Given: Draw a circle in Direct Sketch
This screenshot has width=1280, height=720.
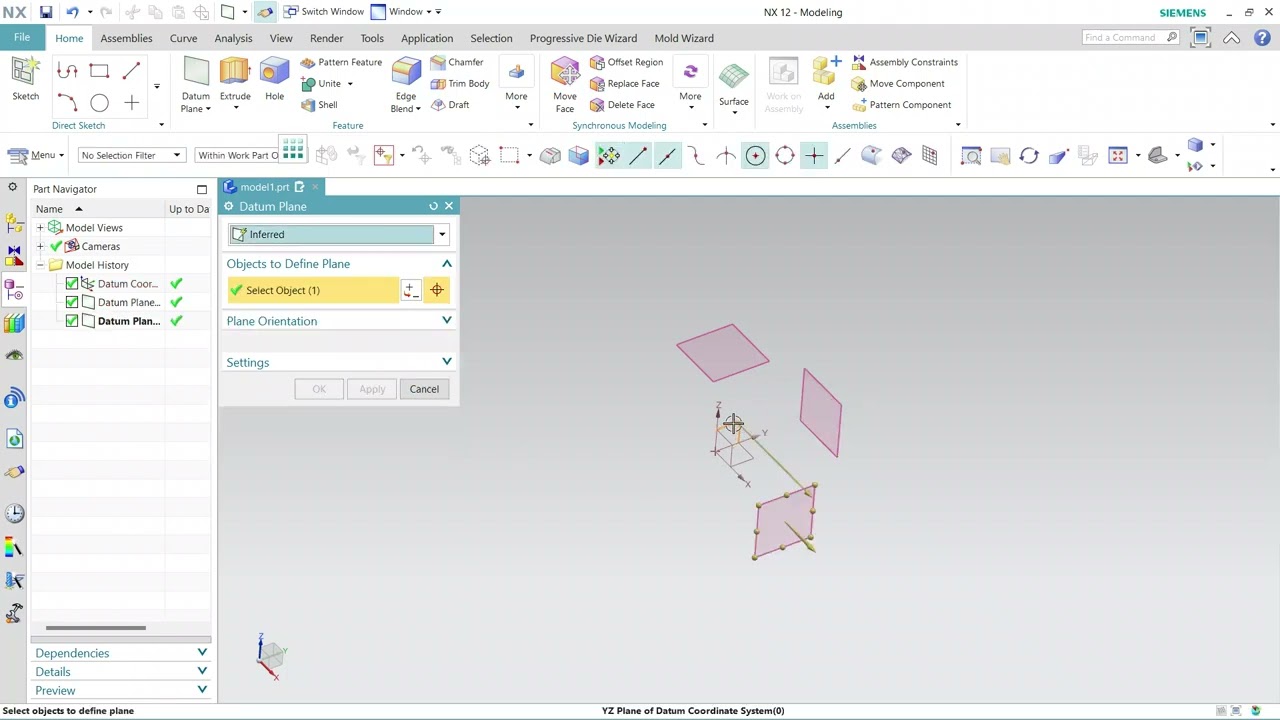Looking at the screenshot, I should (x=99, y=103).
